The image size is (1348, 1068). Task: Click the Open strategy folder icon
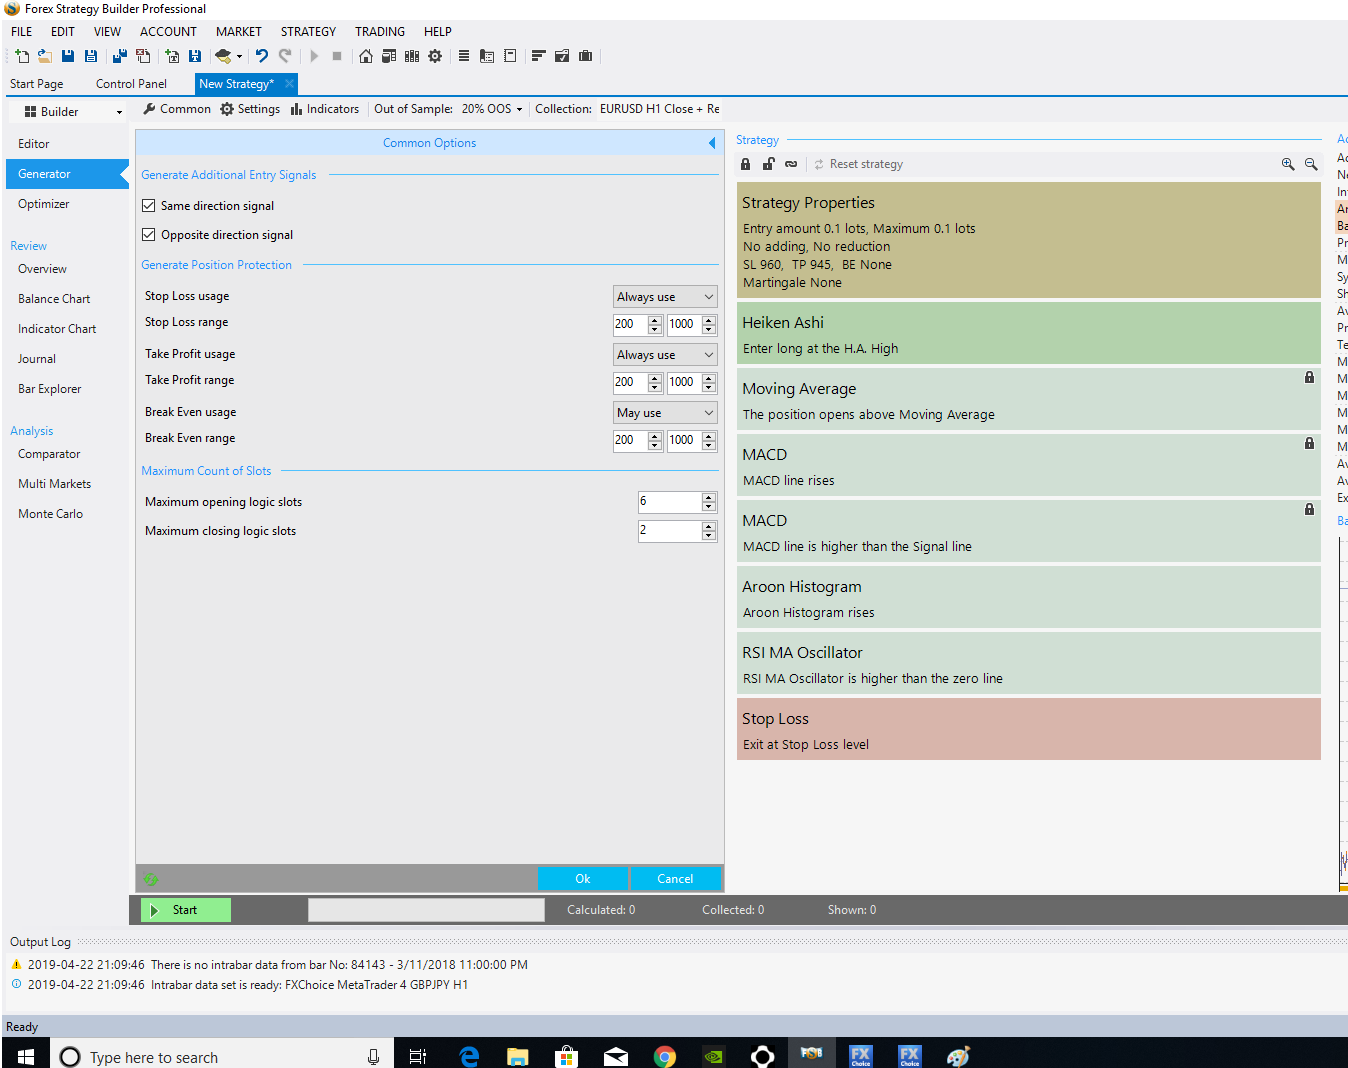45,56
